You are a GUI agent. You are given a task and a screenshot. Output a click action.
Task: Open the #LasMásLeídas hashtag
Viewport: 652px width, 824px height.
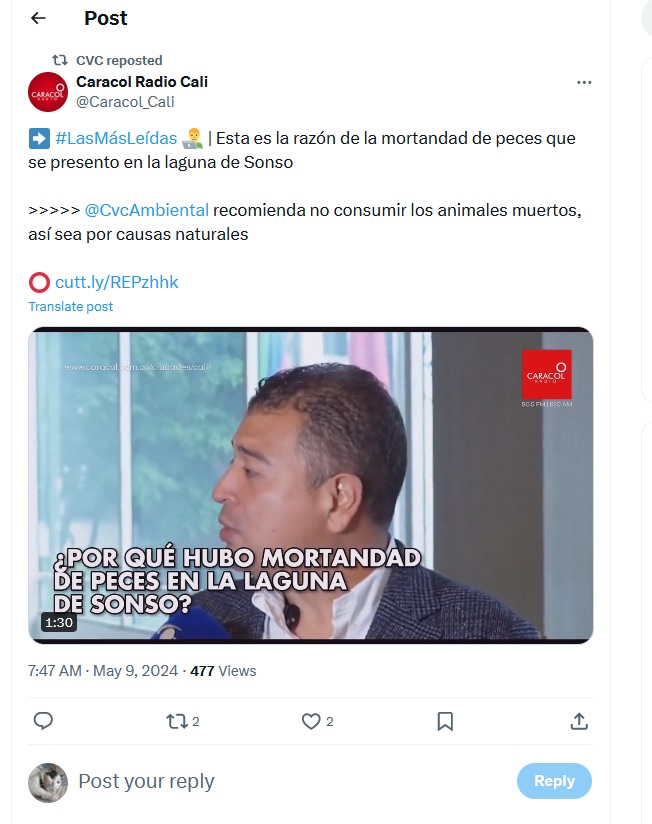(x=116, y=138)
